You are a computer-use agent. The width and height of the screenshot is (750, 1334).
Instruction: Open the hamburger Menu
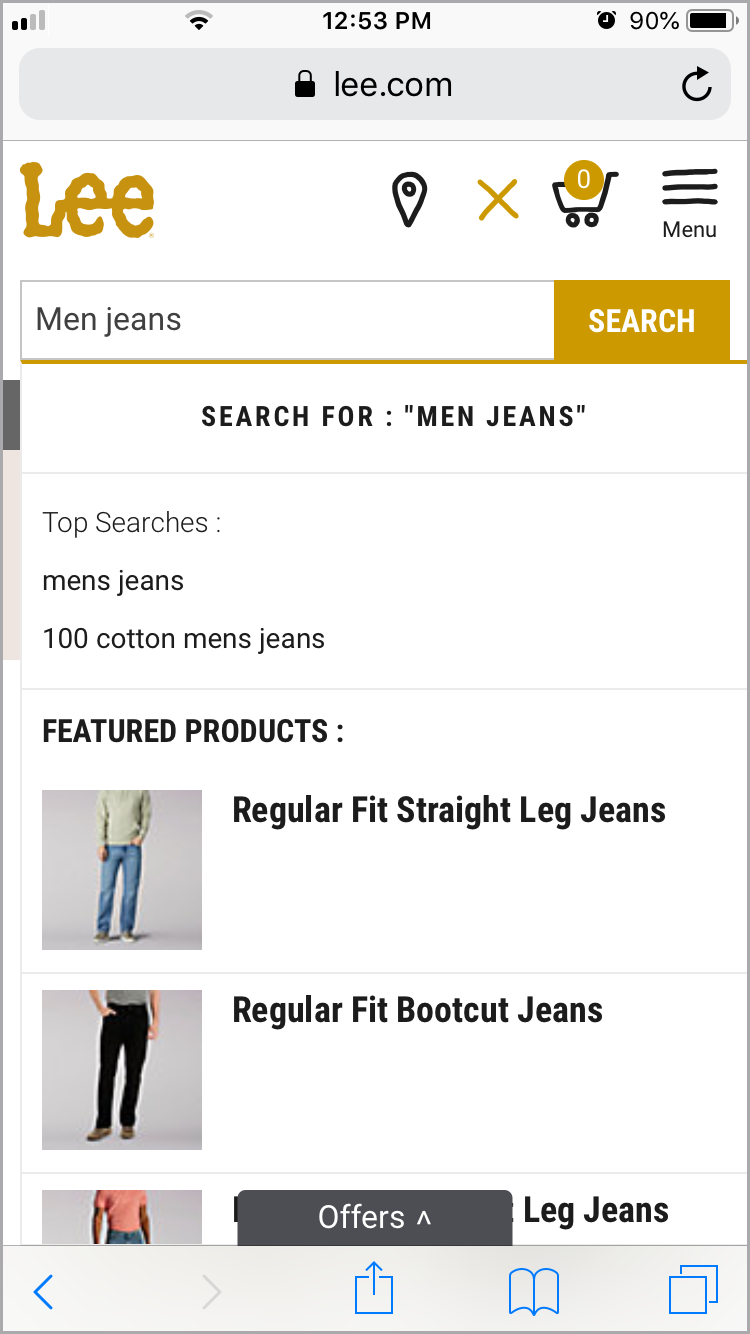[689, 201]
